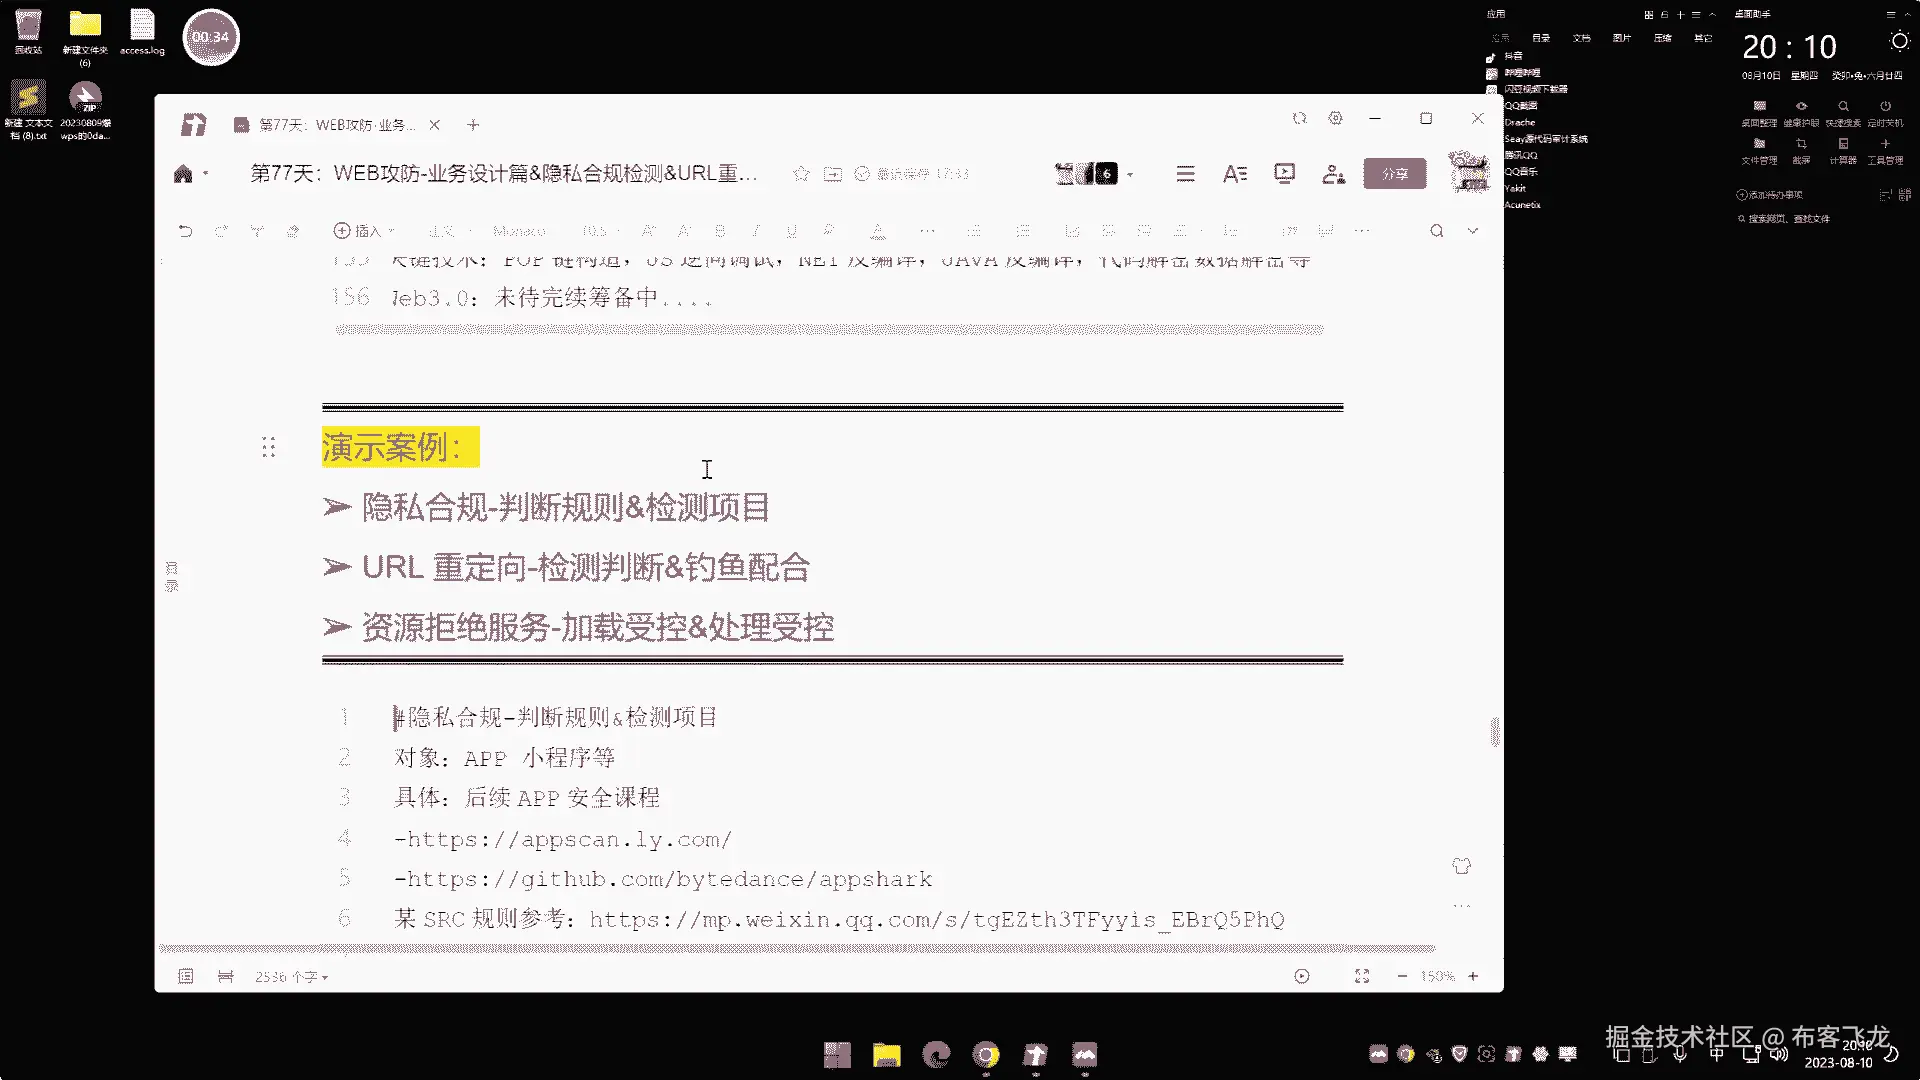Collapse toolbar with chevron at right
Image resolution: width=1920 pixels, height=1080 pixels.
pyautogui.click(x=1472, y=231)
